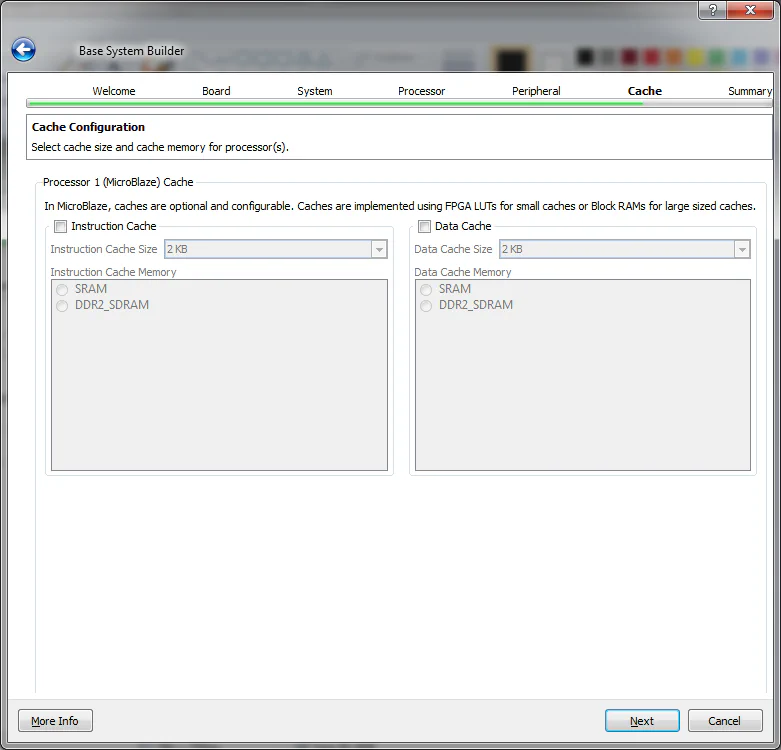This screenshot has height=750, width=781.
Task: Enable the Data Cache checkbox
Action: (x=425, y=227)
